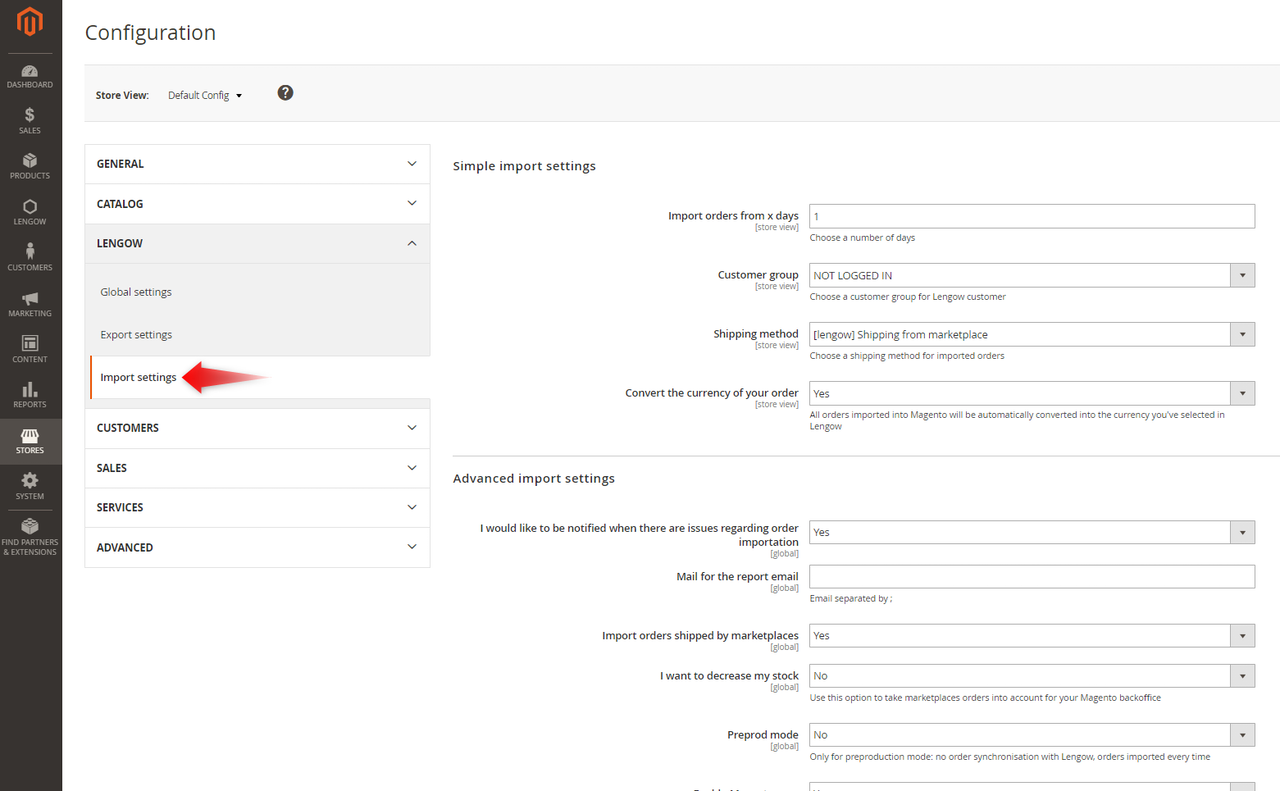Open the Store View selector
1280x791 pixels.
204,95
